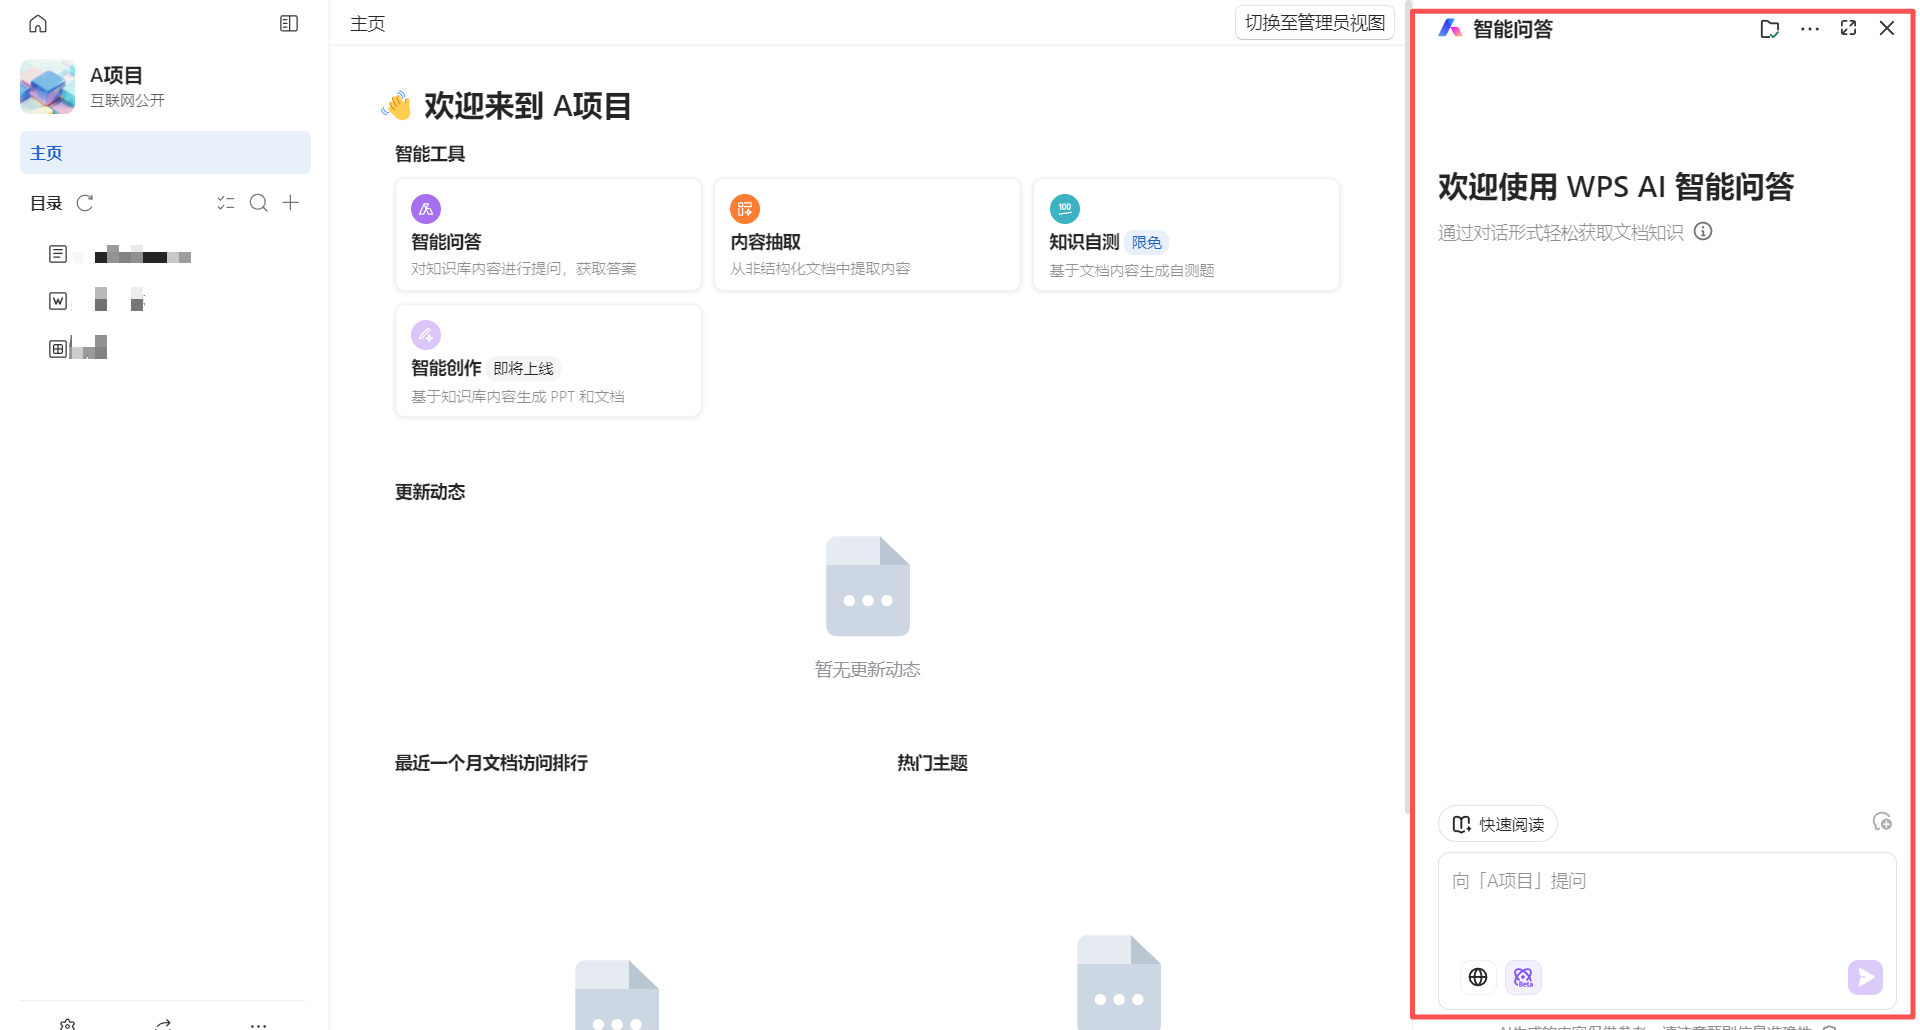Click the info icon next to 通过对话形式轻松获取文档知识
Viewport: 1920px width, 1030px height.
[x=1703, y=232]
